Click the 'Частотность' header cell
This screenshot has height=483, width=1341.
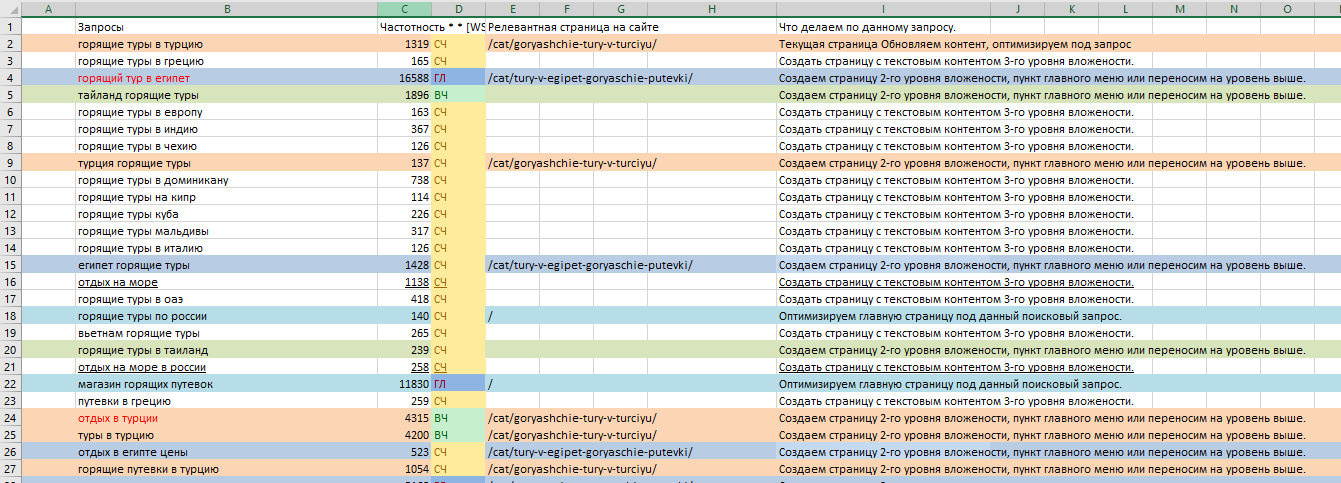[404, 27]
